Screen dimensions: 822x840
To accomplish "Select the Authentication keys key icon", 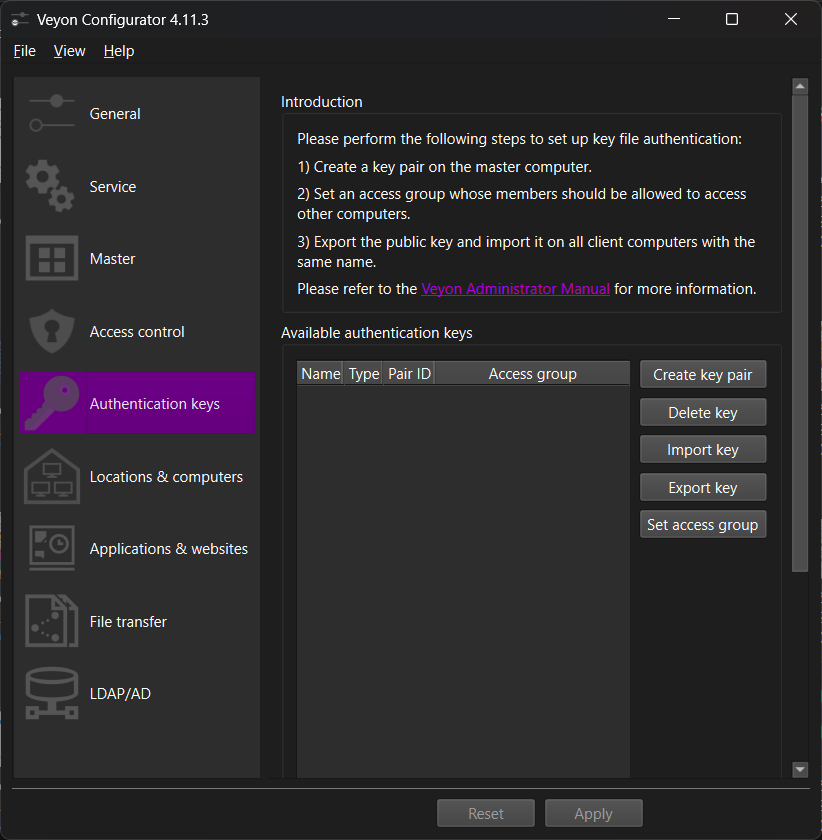I will coord(52,403).
